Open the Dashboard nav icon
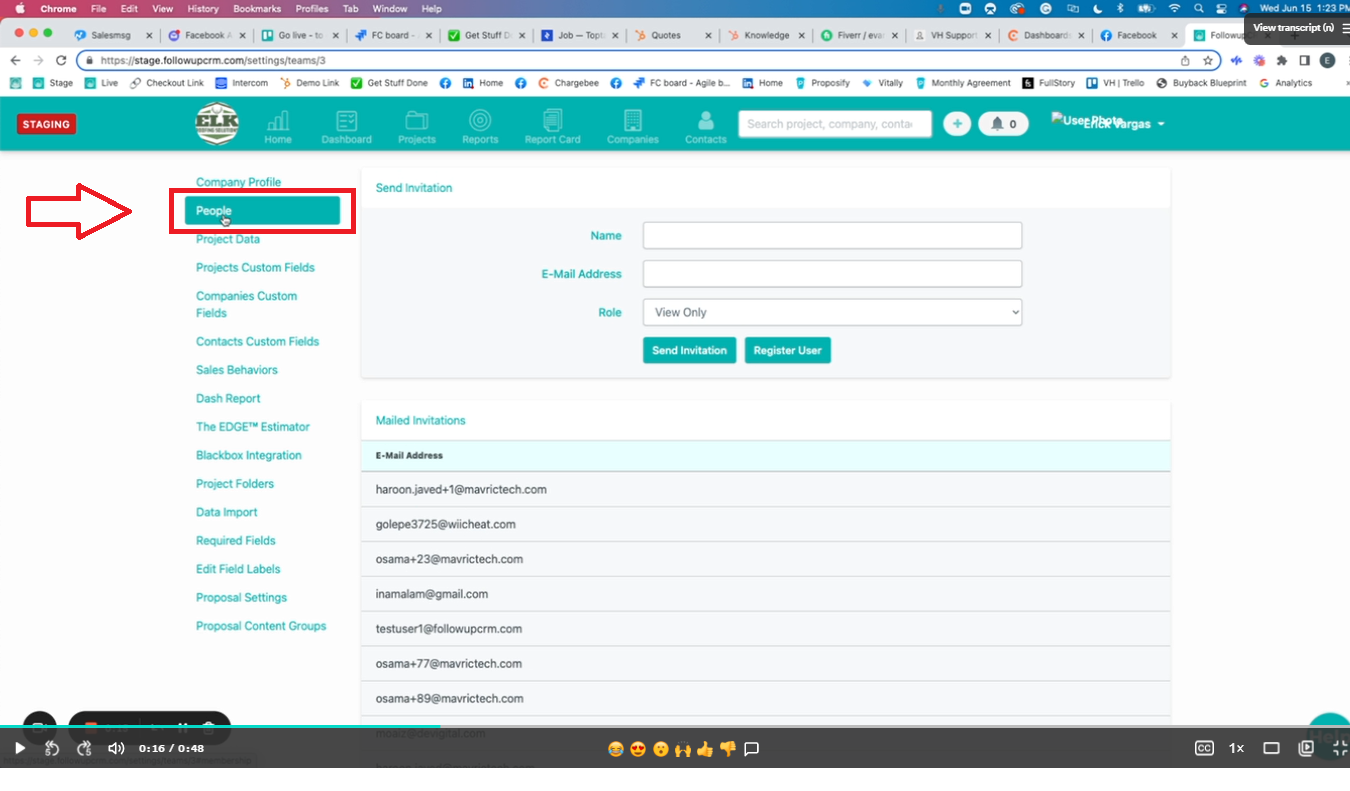This screenshot has height=791, width=1350. click(346, 126)
